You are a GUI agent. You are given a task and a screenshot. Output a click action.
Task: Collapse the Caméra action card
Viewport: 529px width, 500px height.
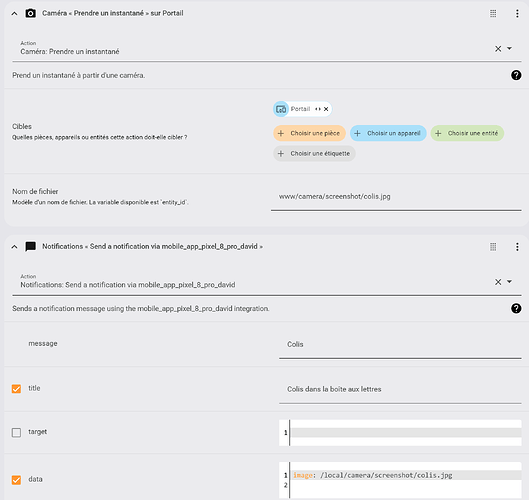pyautogui.click(x=14, y=13)
